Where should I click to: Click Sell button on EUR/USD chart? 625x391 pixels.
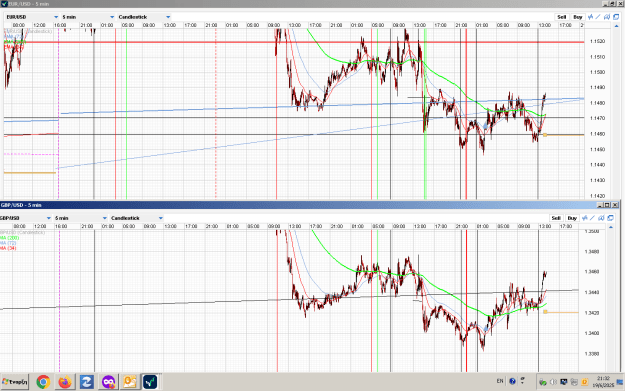tap(562, 17)
